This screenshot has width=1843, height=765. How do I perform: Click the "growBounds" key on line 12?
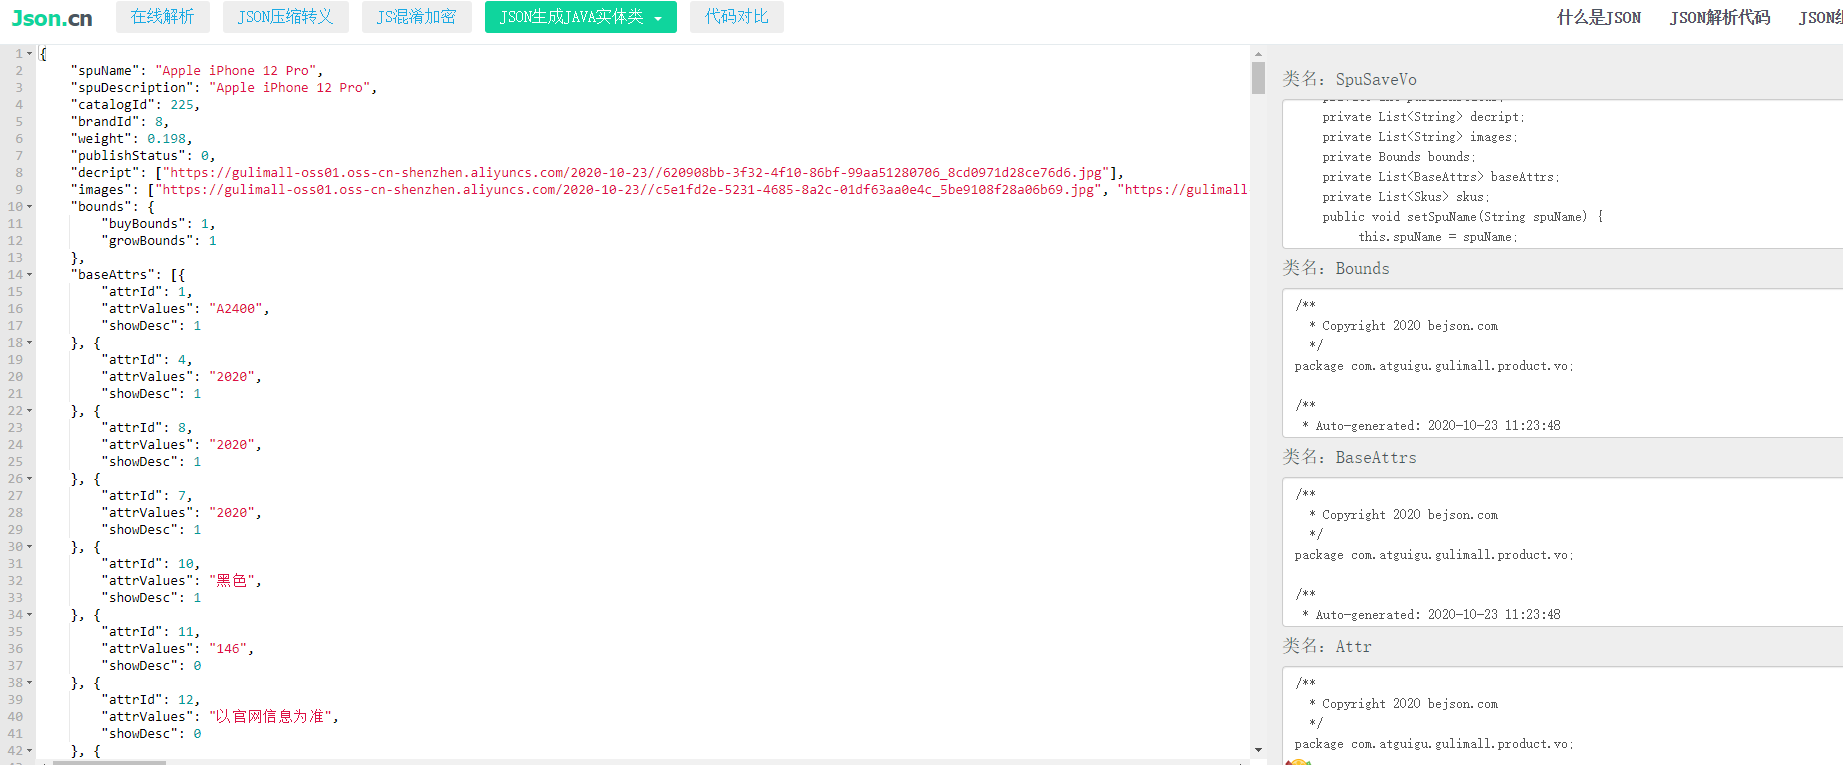pos(147,241)
